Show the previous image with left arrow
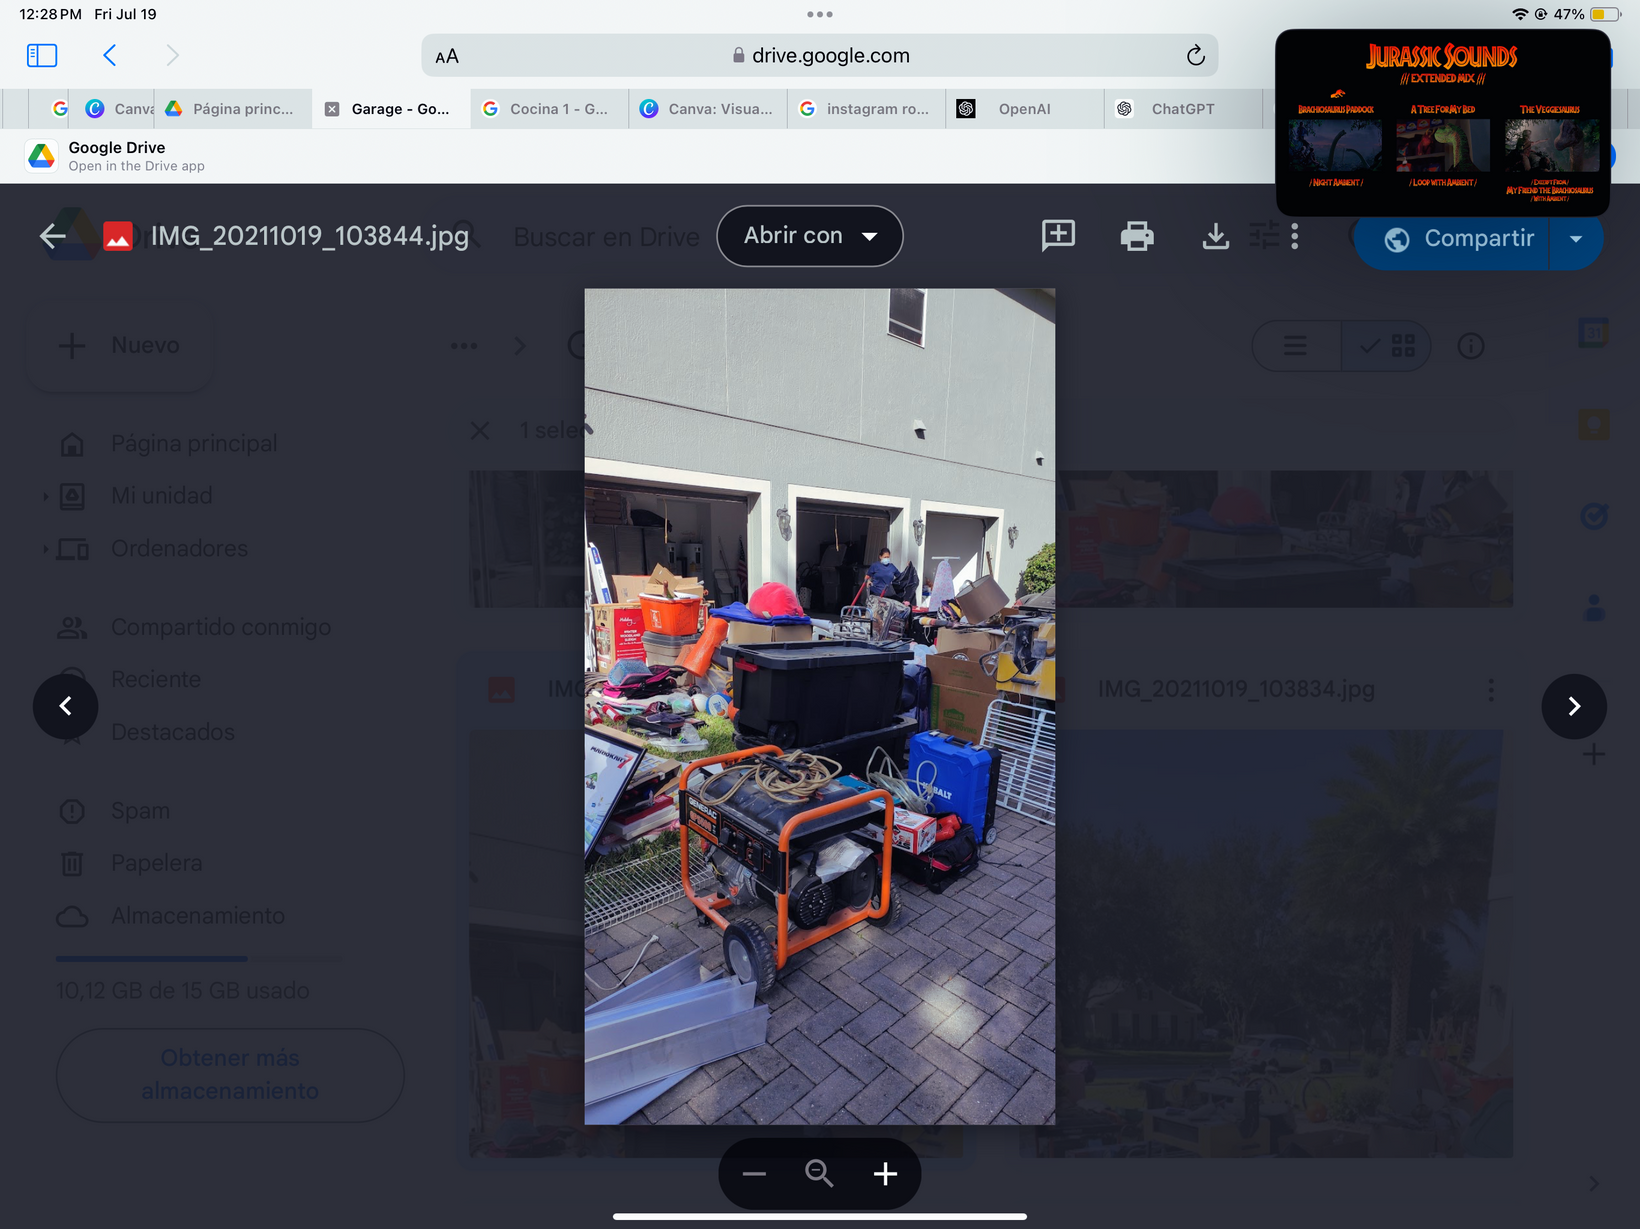 [x=66, y=707]
